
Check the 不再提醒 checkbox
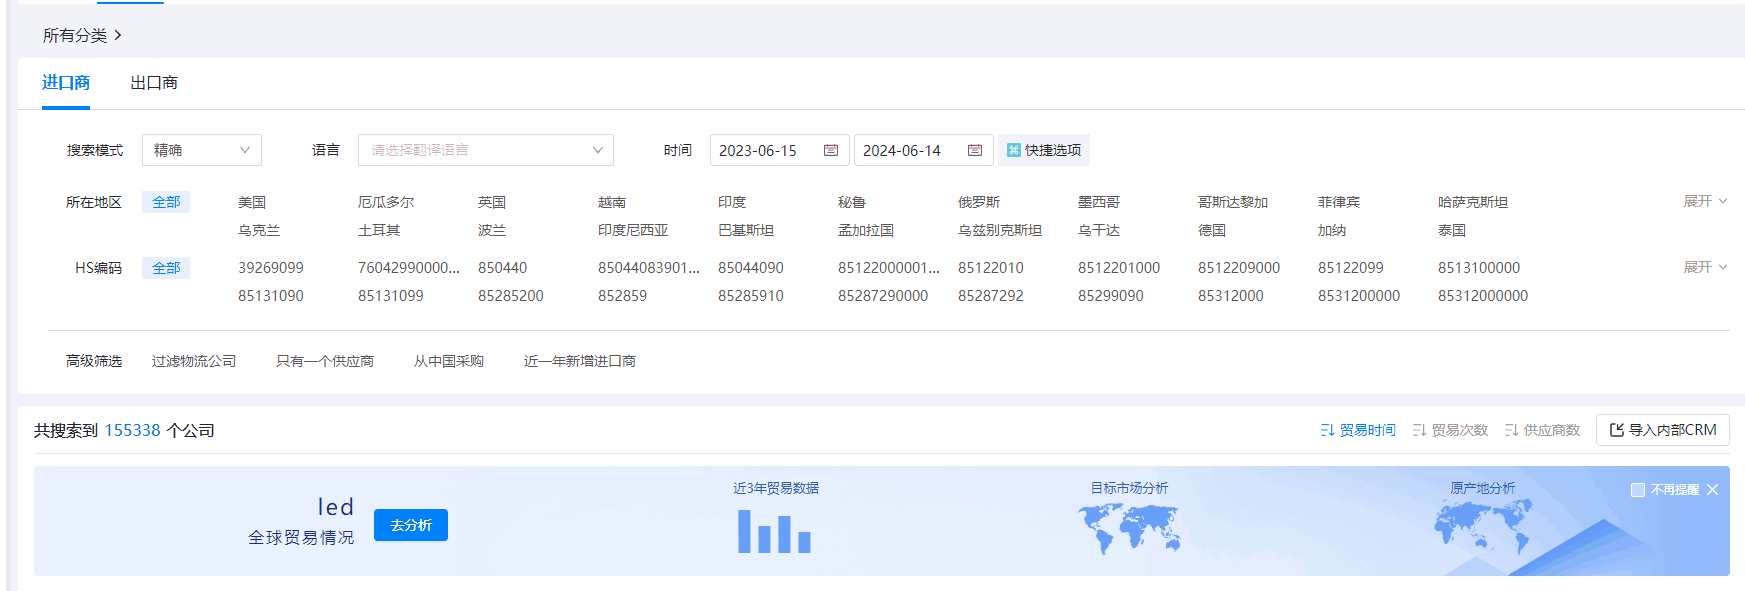[1638, 490]
